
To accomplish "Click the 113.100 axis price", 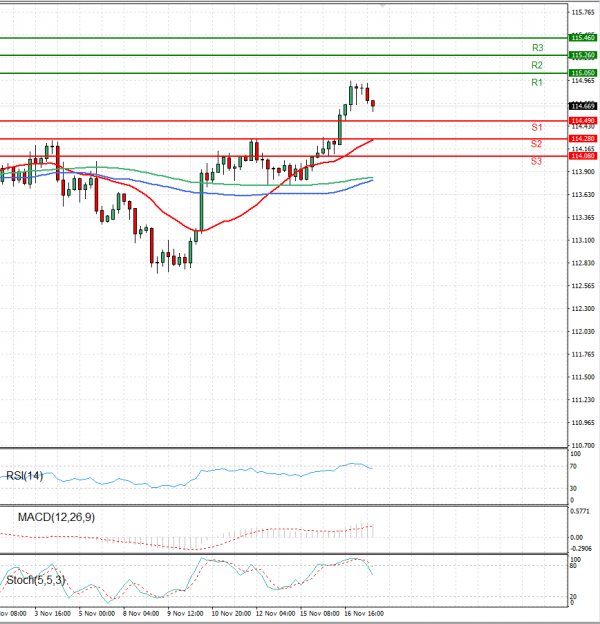I will pyautogui.click(x=583, y=240).
